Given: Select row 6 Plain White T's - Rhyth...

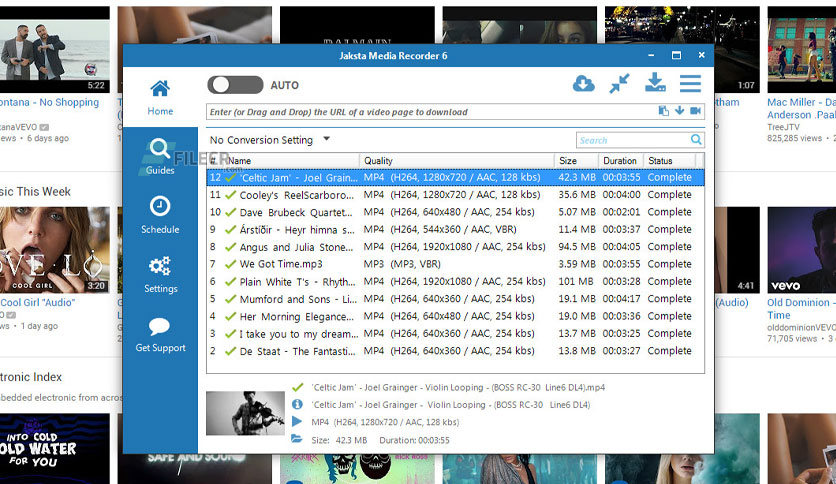Looking at the screenshot, I should [455, 281].
